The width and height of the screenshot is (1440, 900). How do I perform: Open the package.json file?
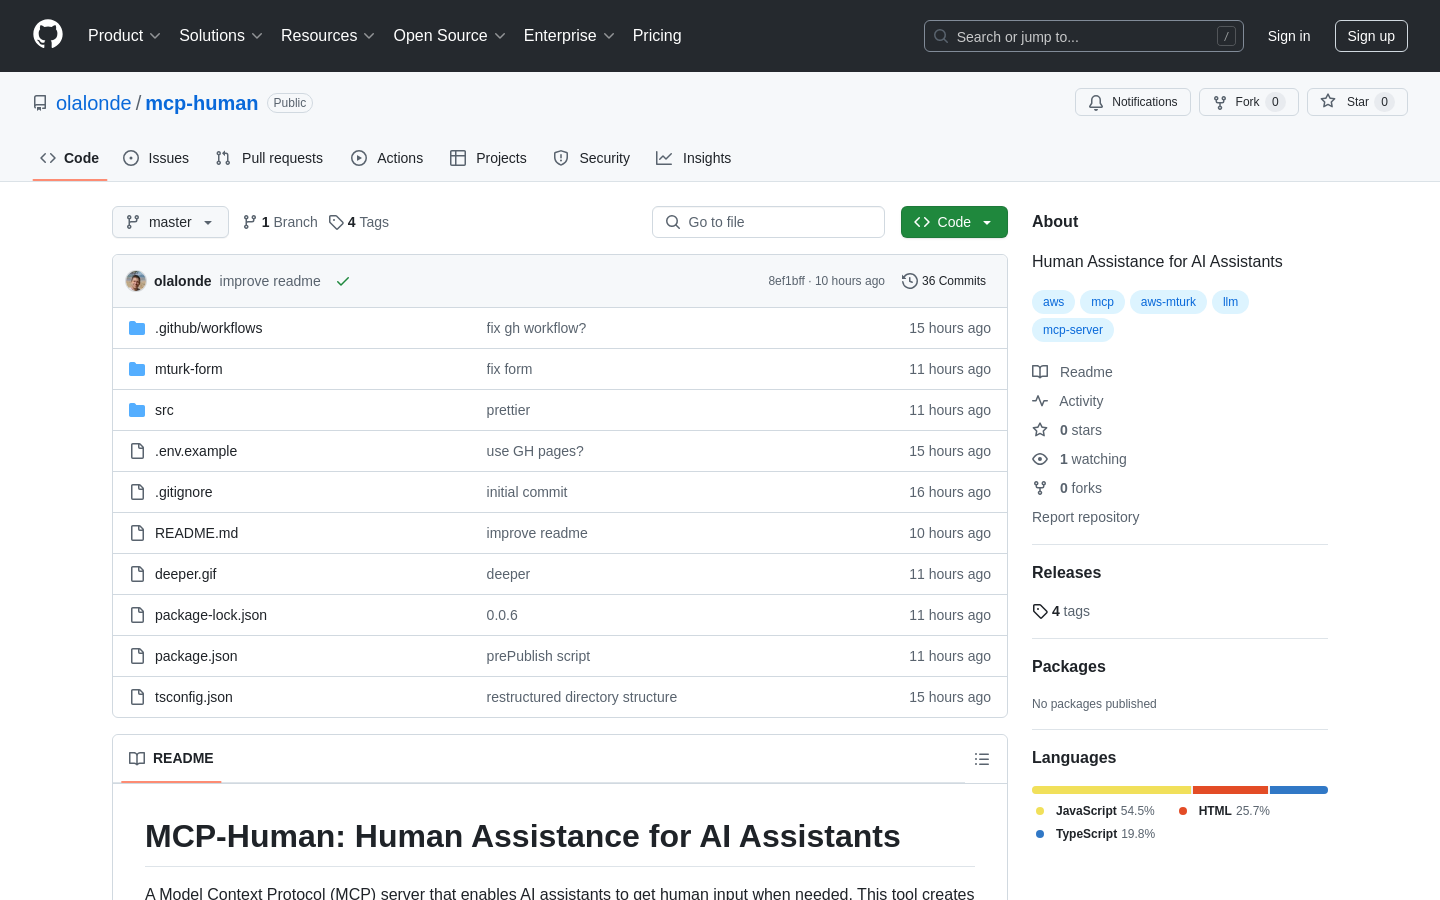point(196,656)
